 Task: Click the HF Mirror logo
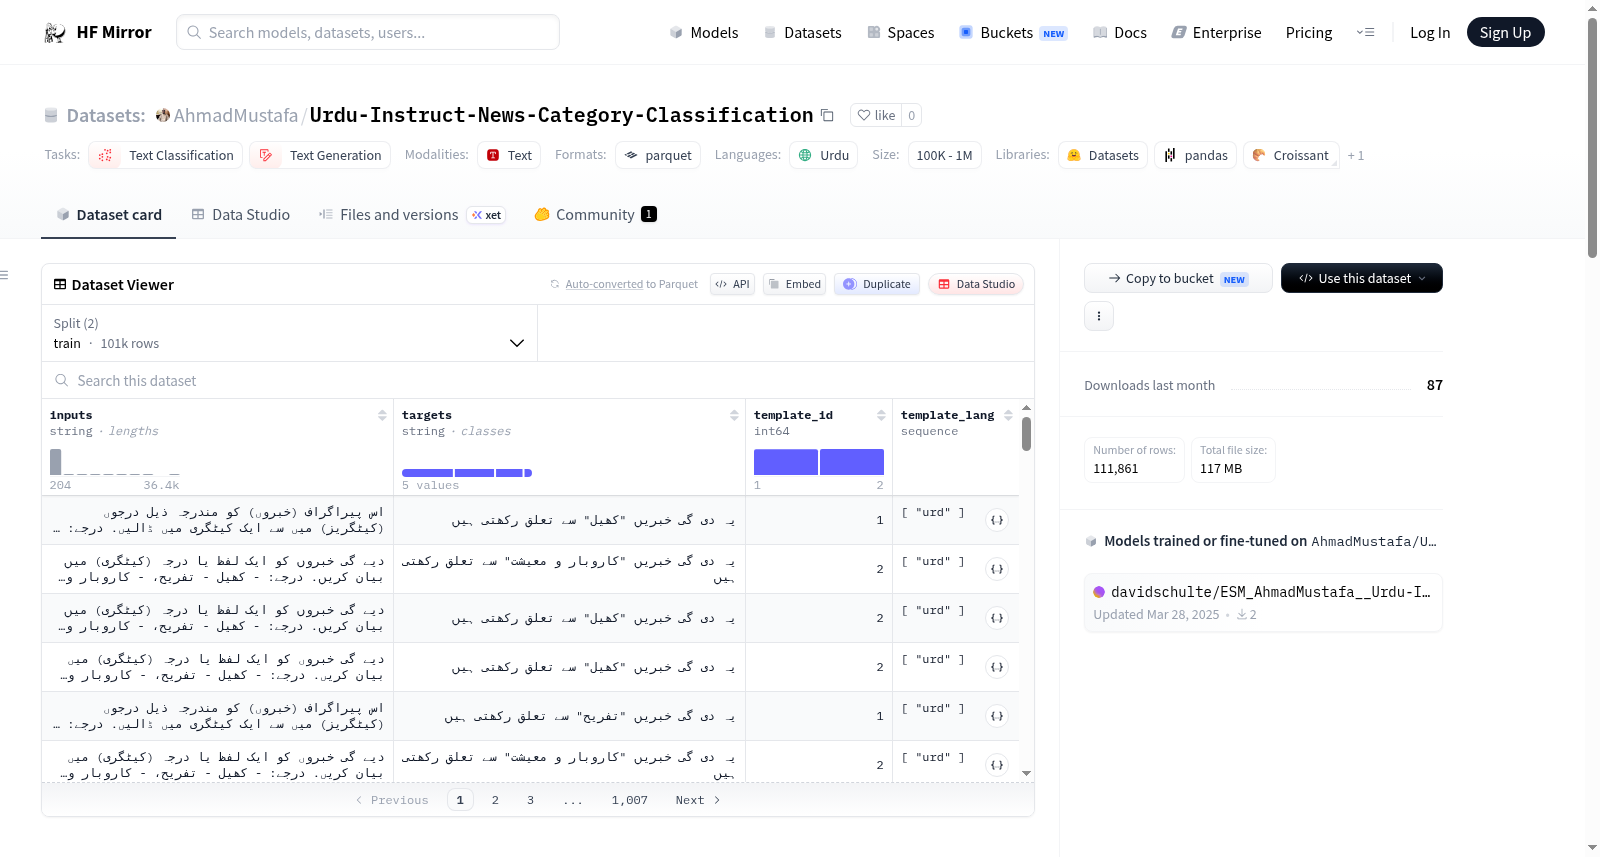coord(98,32)
